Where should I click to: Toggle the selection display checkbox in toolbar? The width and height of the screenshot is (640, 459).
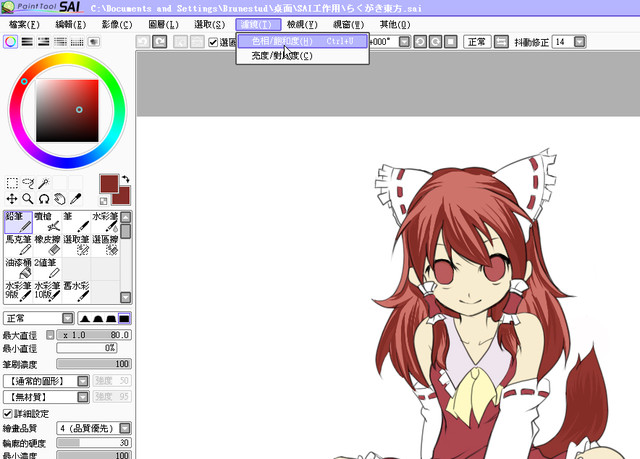click(213, 42)
